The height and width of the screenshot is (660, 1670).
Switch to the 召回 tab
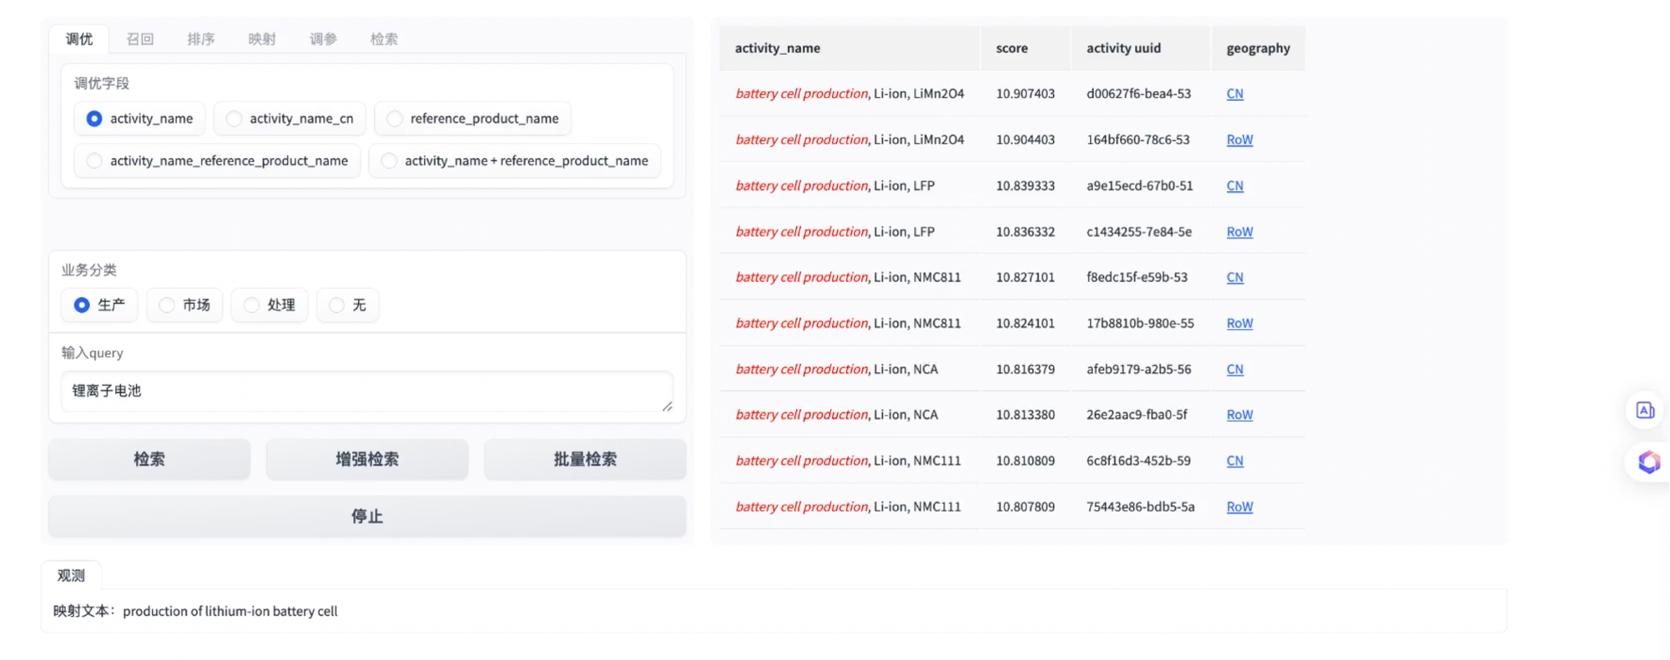[140, 39]
